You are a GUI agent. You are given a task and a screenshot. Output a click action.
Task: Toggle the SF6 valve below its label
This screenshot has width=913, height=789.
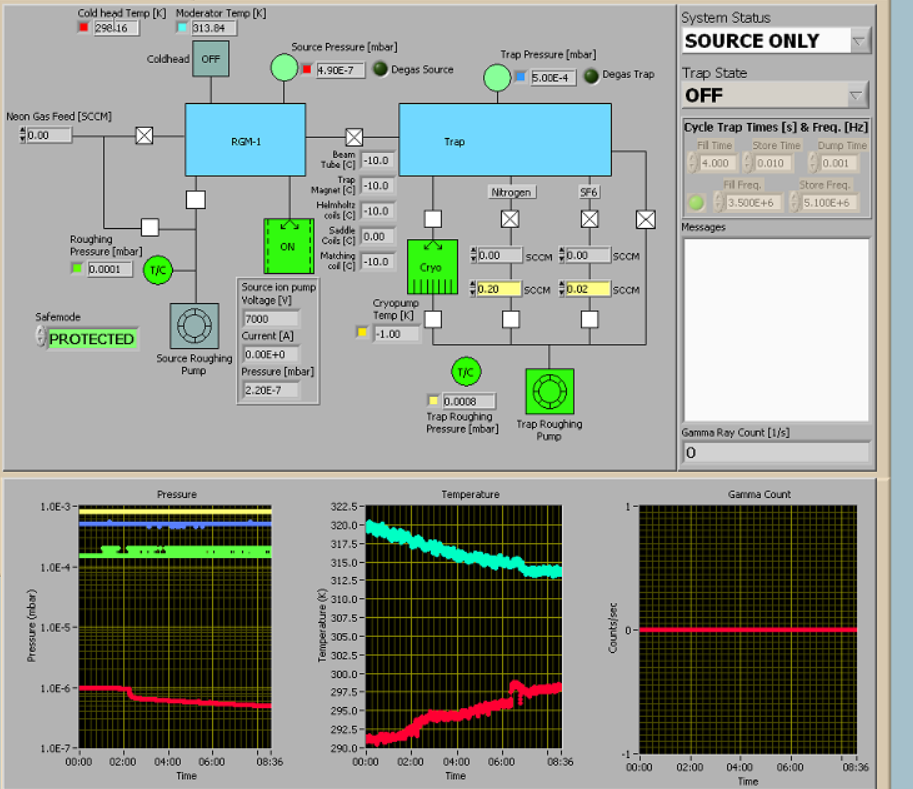590,218
